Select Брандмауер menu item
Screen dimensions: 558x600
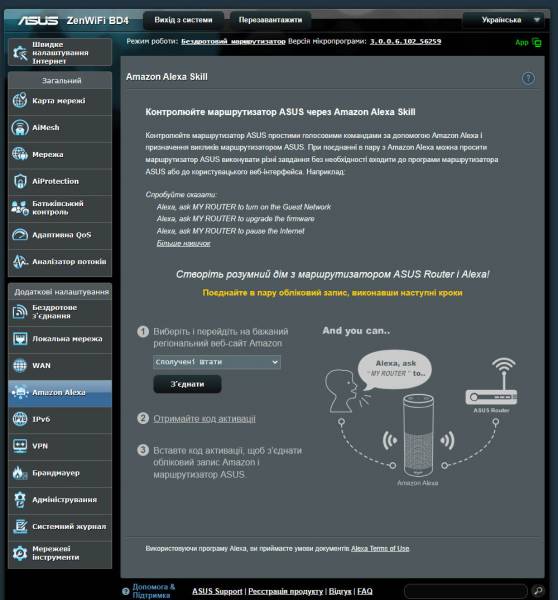click(60, 473)
